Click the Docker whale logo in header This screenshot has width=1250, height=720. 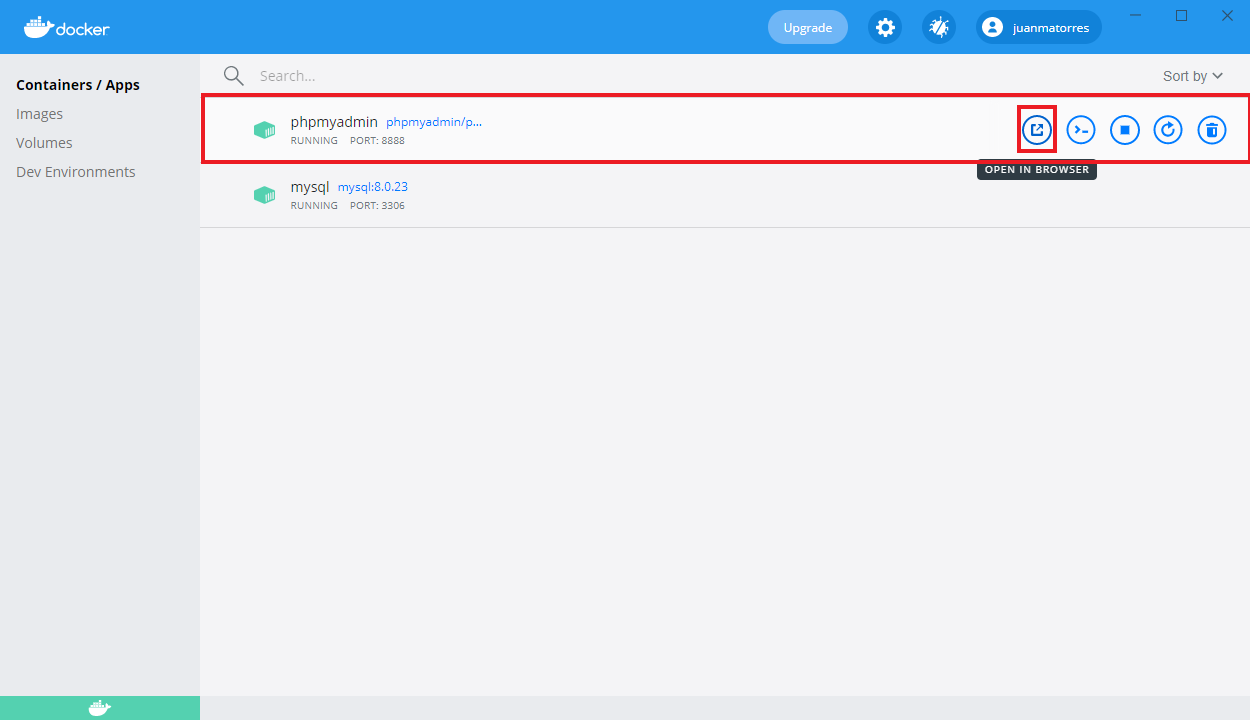(66, 27)
